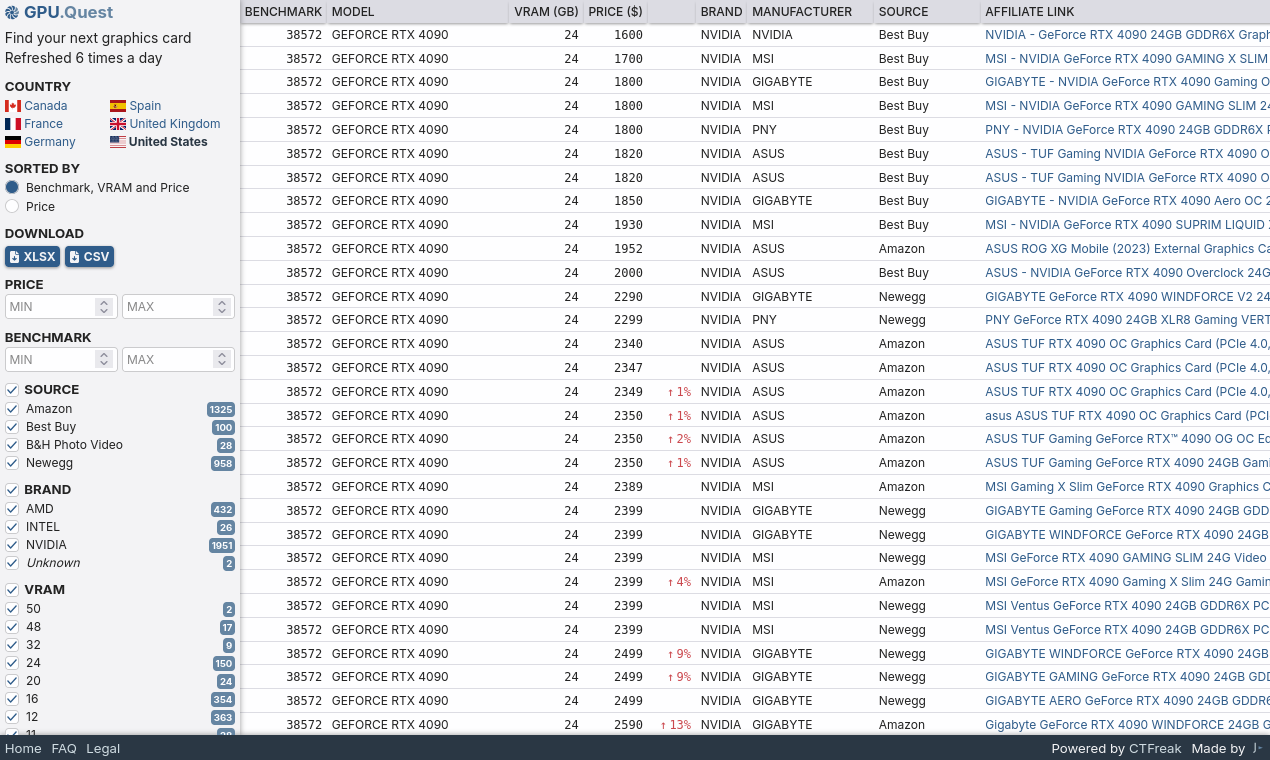This screenshot has height=760, width=1270.
Task: Open MSI SUPRIM LIQUID Best Buy link
Action: (x=1127, y=225)
